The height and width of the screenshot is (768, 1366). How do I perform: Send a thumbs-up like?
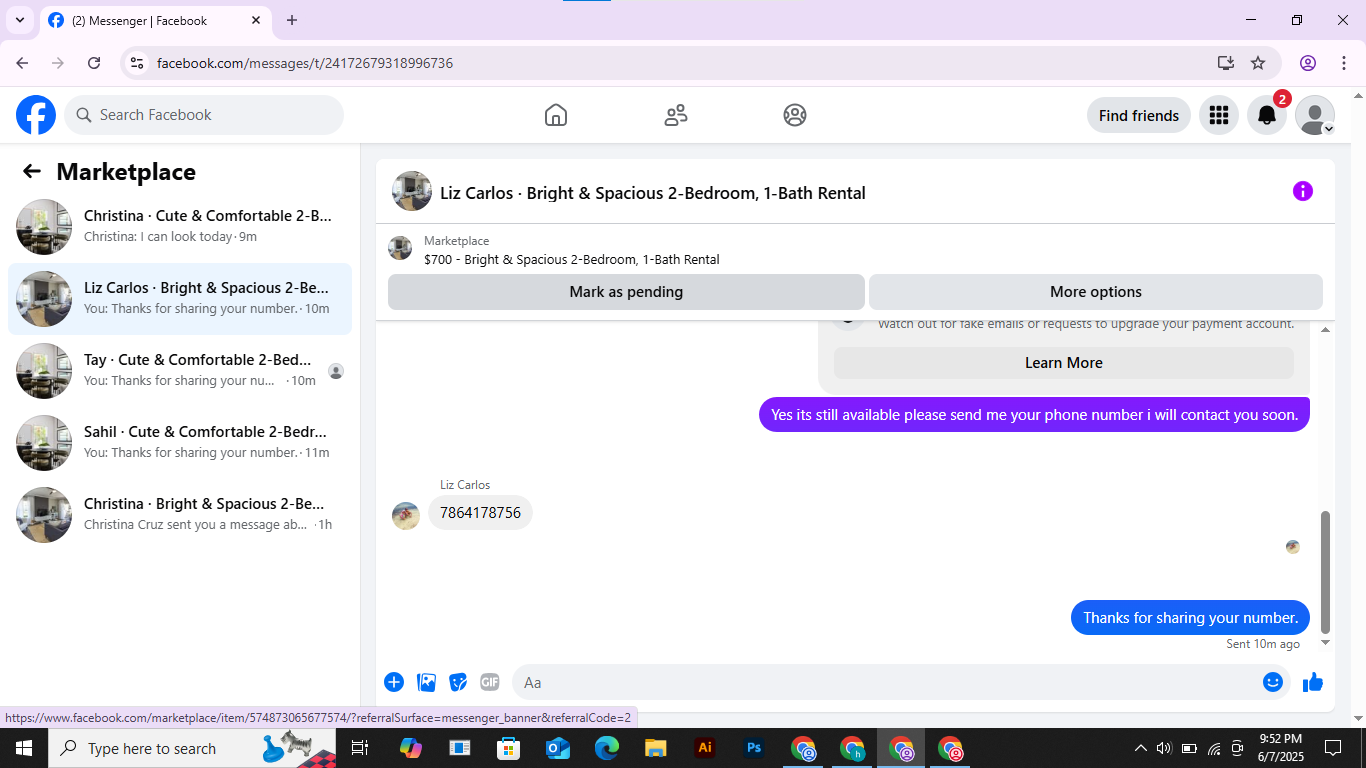pyautogui.click(x=1313, y=682)
